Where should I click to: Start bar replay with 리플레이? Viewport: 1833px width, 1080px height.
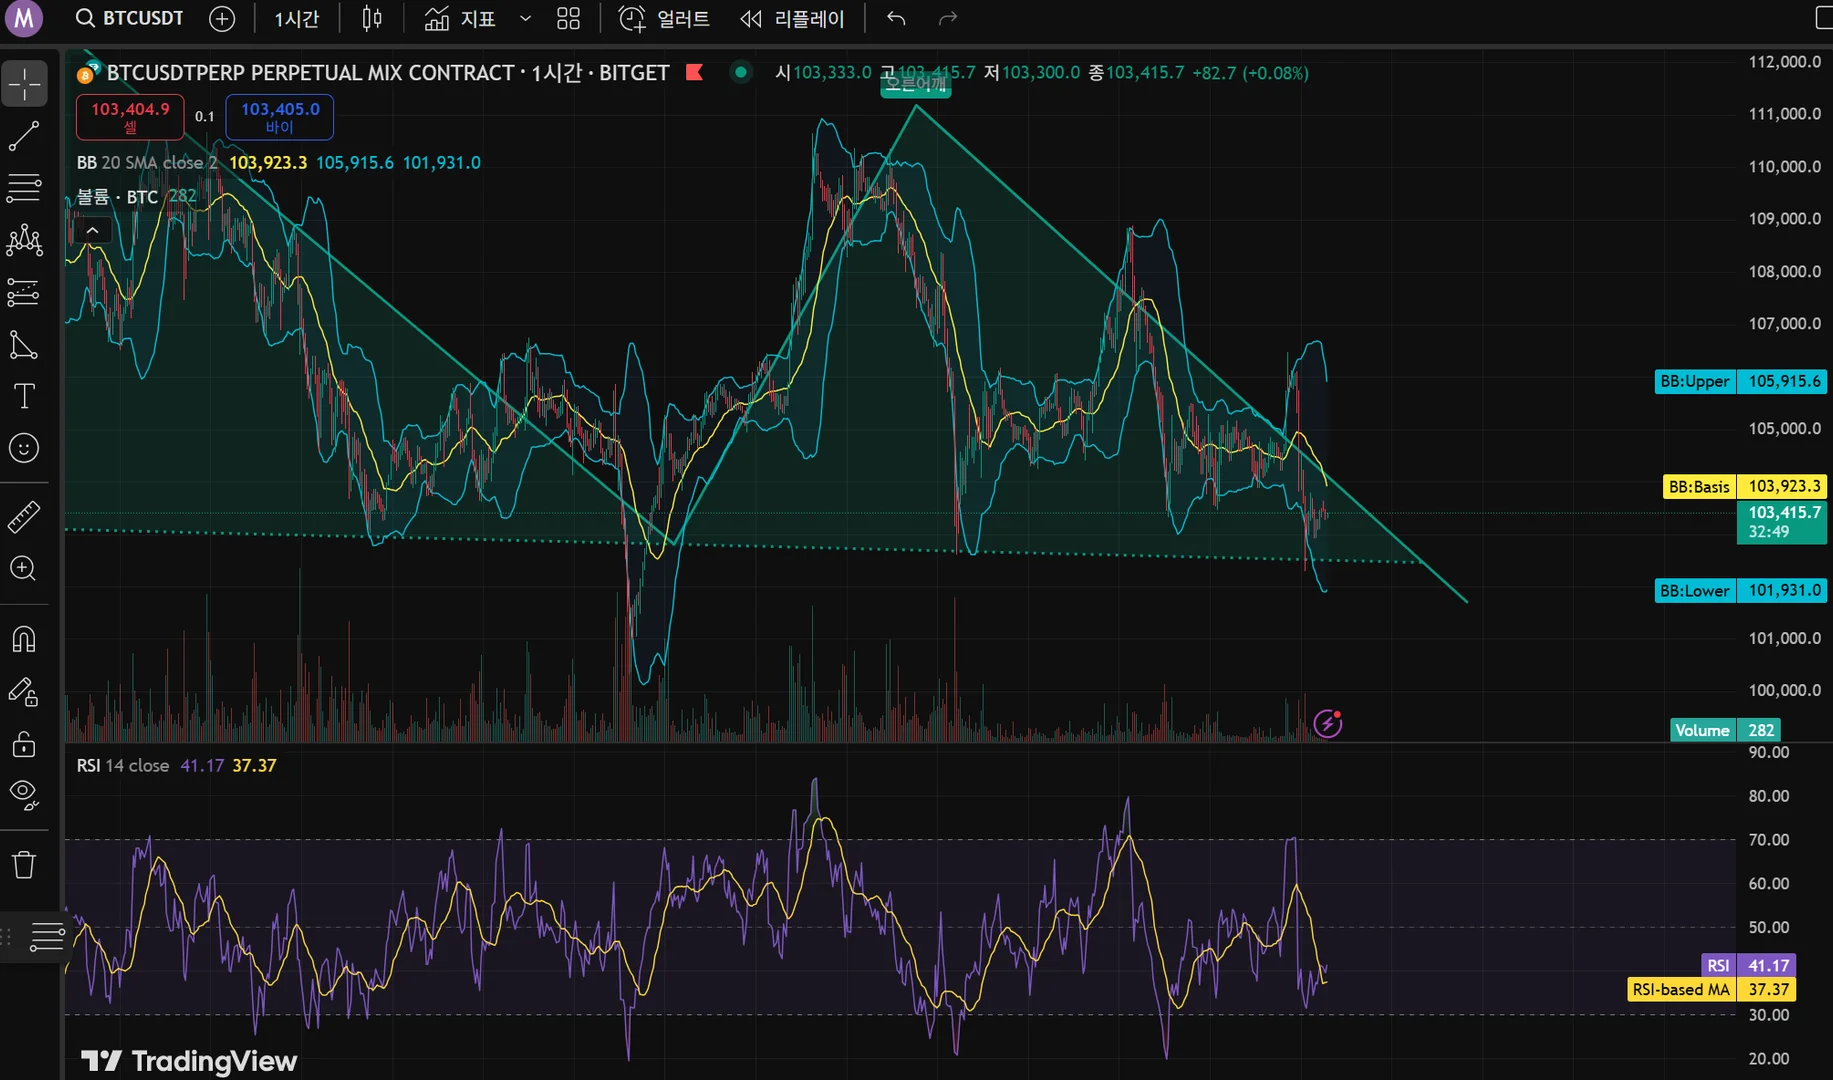(x=792, y=19)
